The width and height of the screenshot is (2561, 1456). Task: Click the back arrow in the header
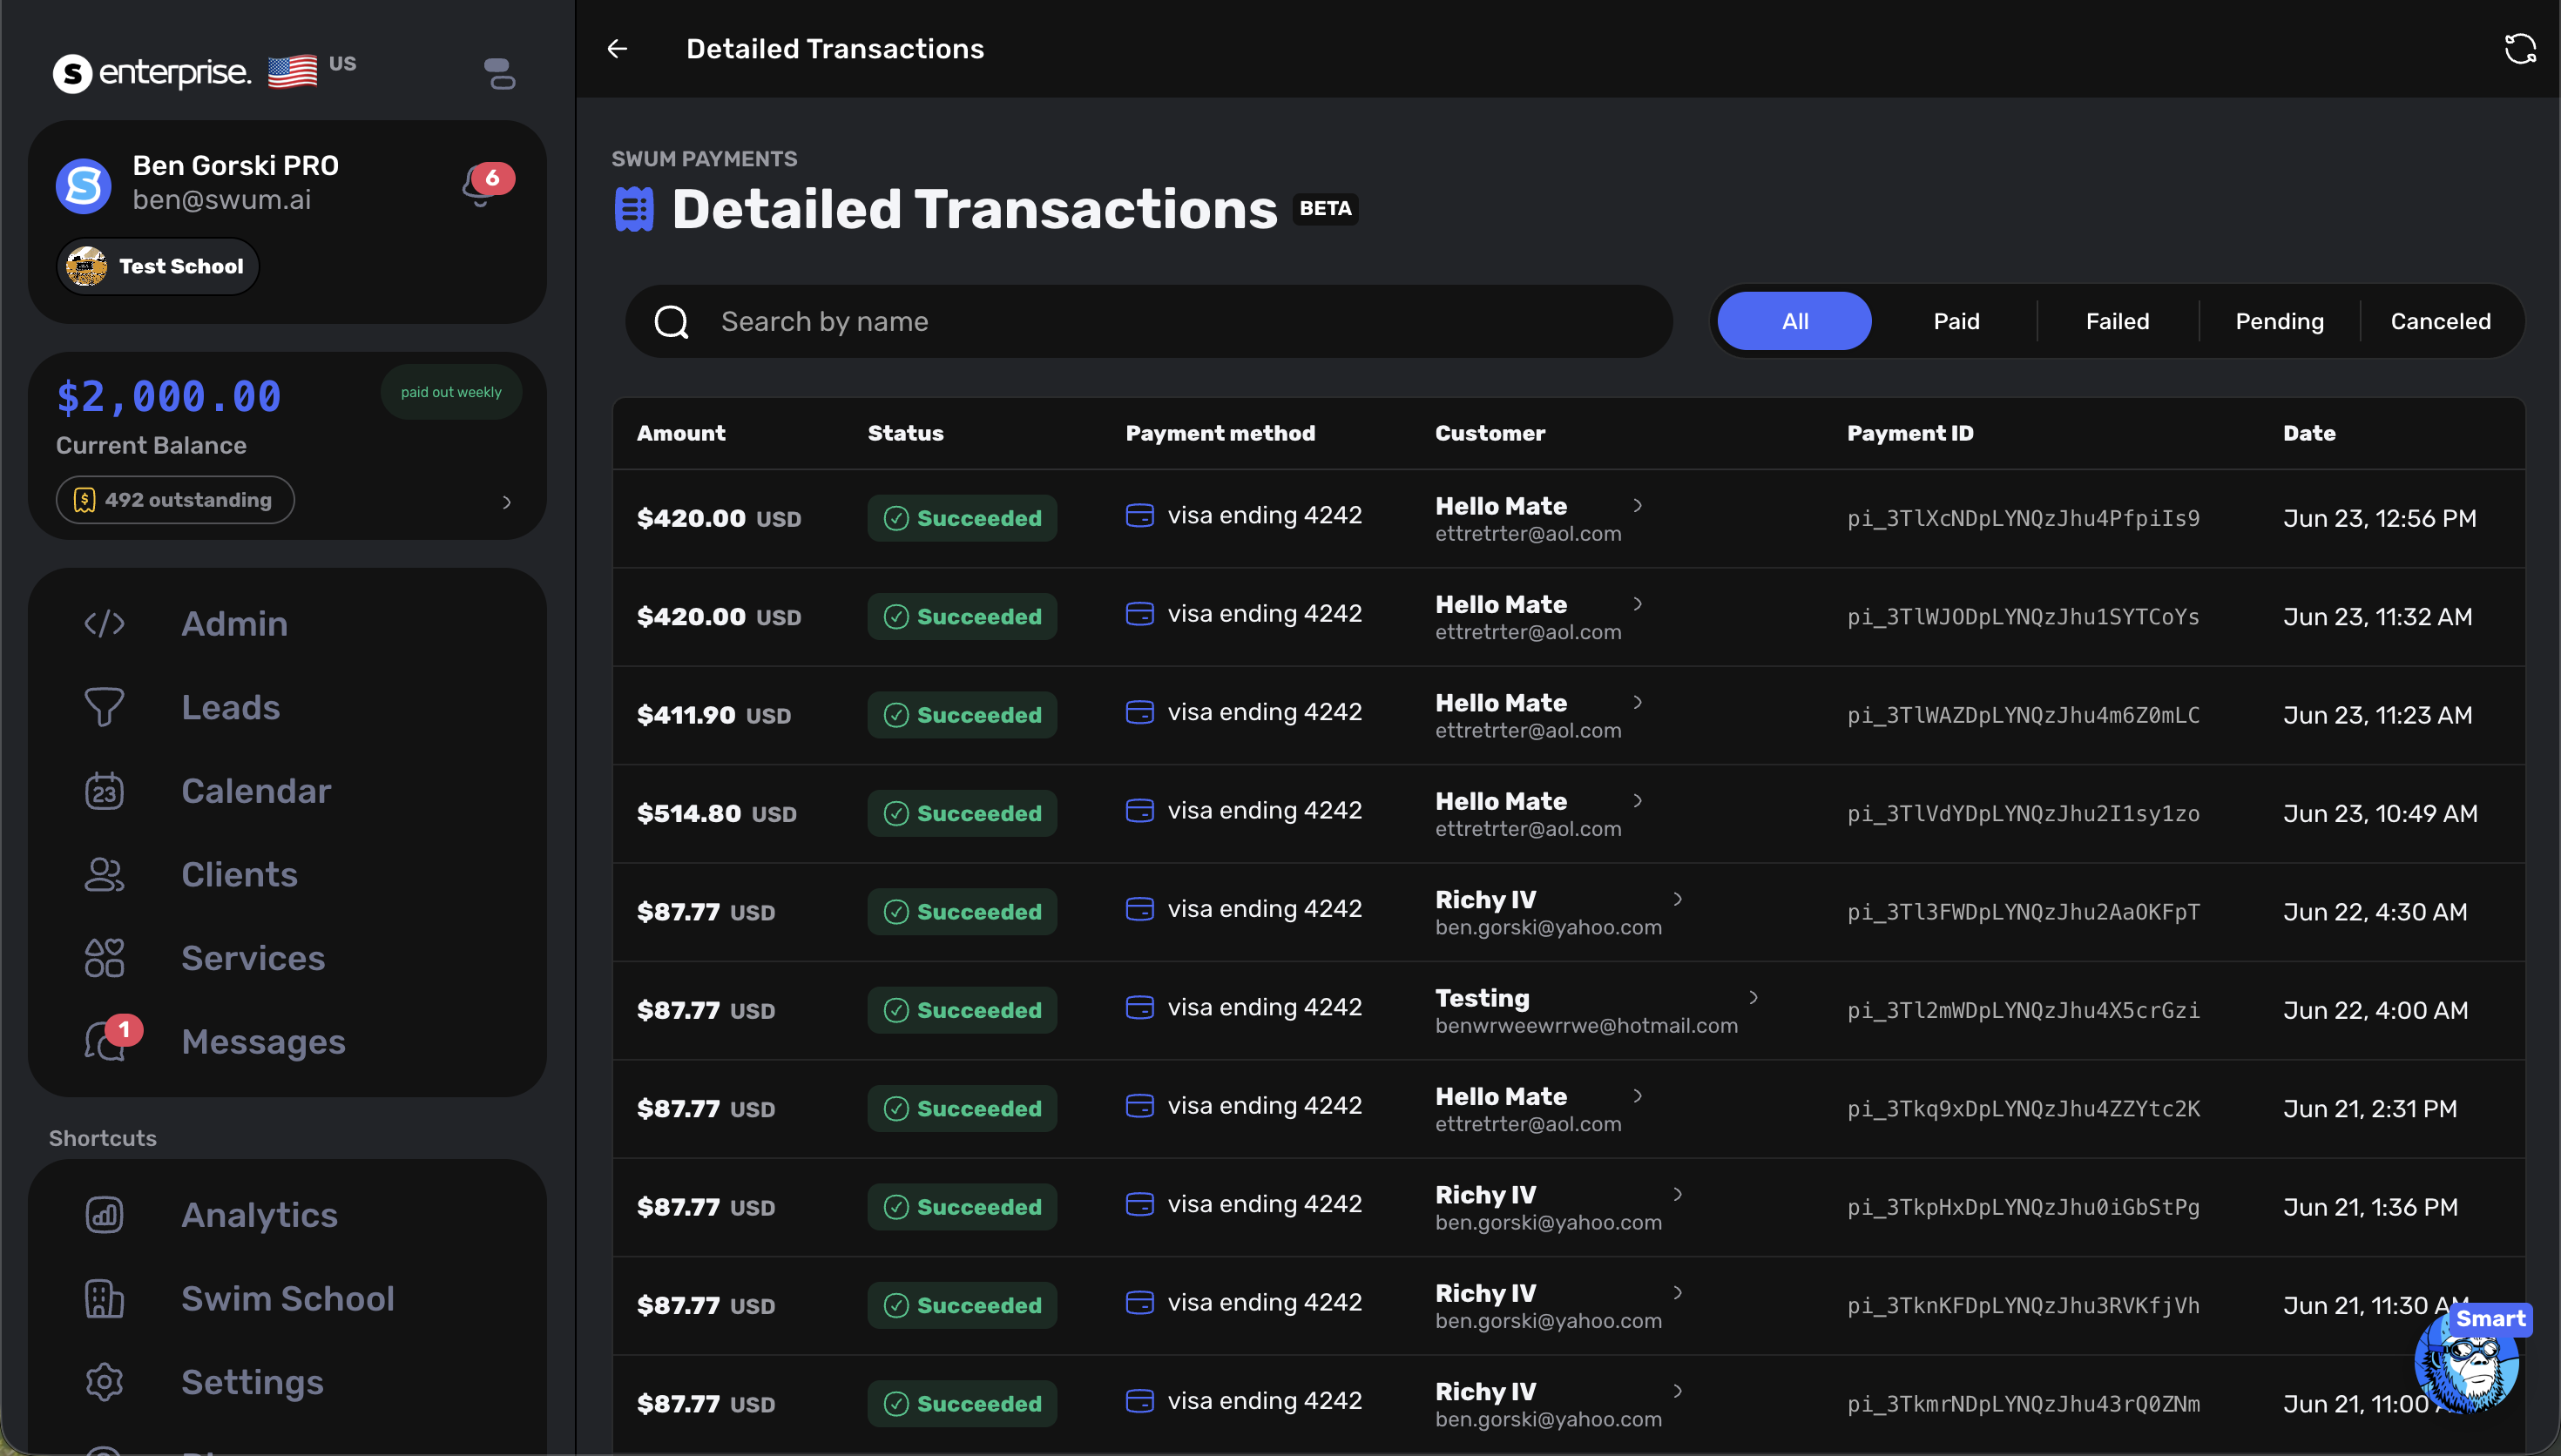coord(617,48)
